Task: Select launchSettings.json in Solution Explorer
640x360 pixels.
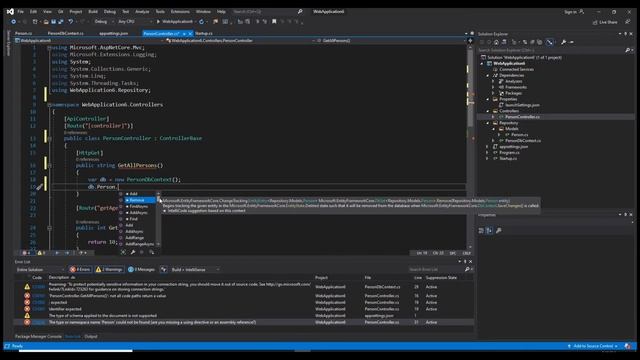Action: pos(522,105)
